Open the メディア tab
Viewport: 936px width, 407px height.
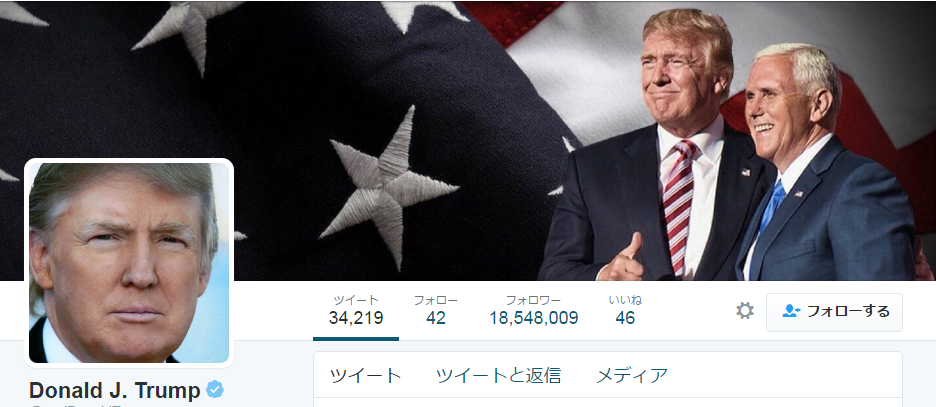632,375
